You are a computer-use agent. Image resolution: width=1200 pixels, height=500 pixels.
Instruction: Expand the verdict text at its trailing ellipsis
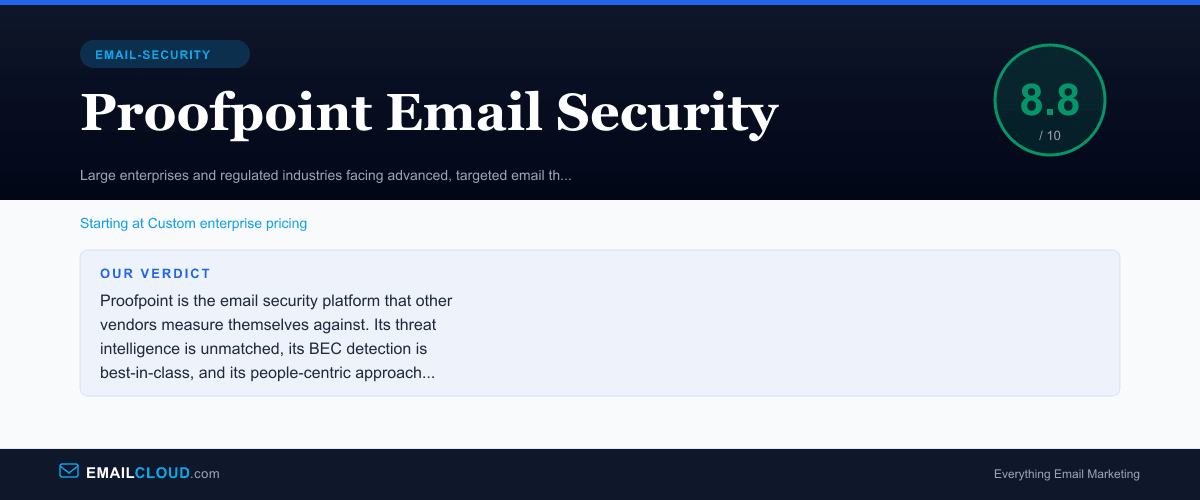pos(428,373)
